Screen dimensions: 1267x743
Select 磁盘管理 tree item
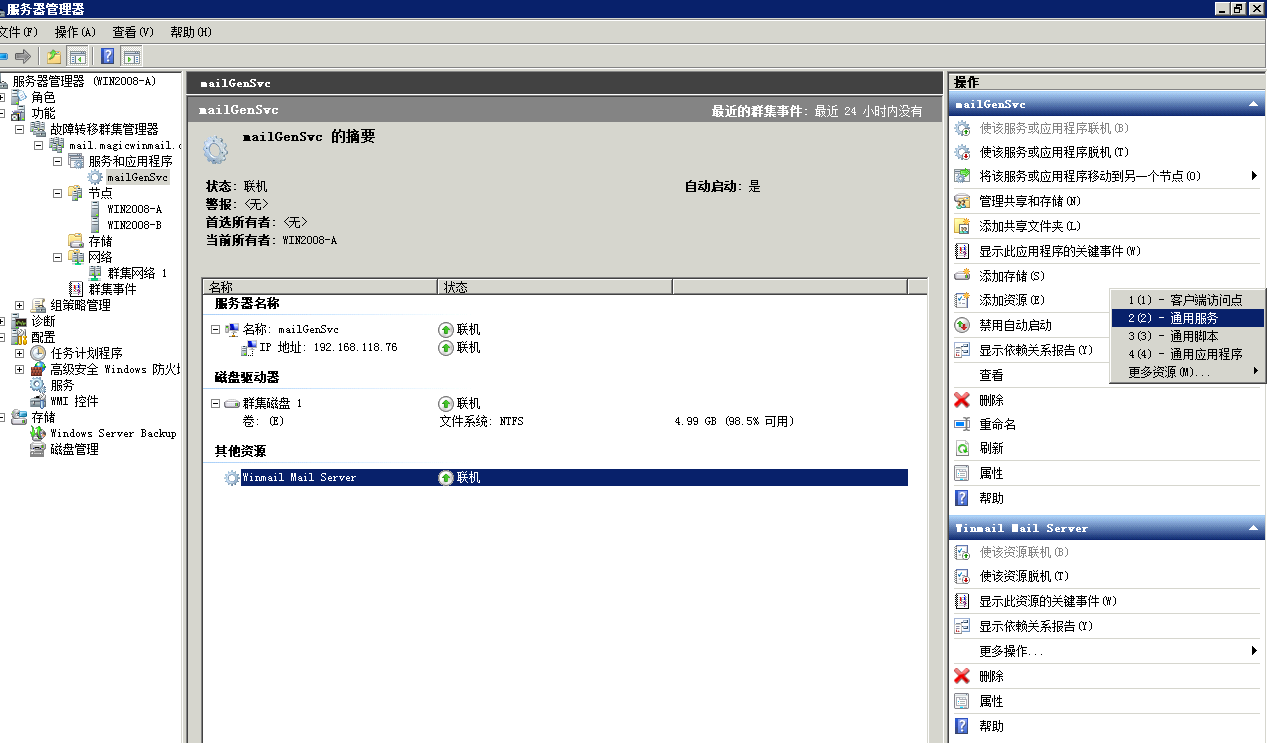[x=74, y=449]
